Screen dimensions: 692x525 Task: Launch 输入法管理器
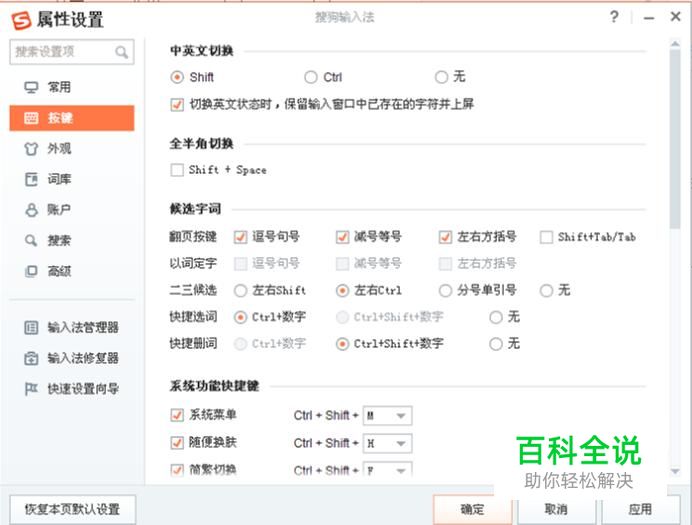coord(71,327)
